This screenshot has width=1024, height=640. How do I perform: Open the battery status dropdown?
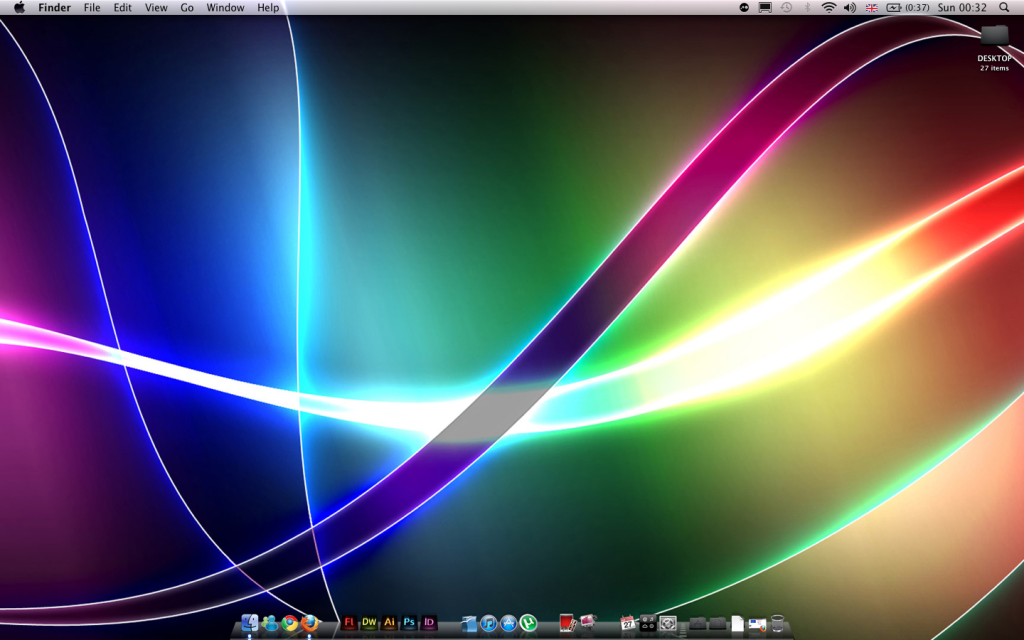pyautogui.click(x=894, y=8)
